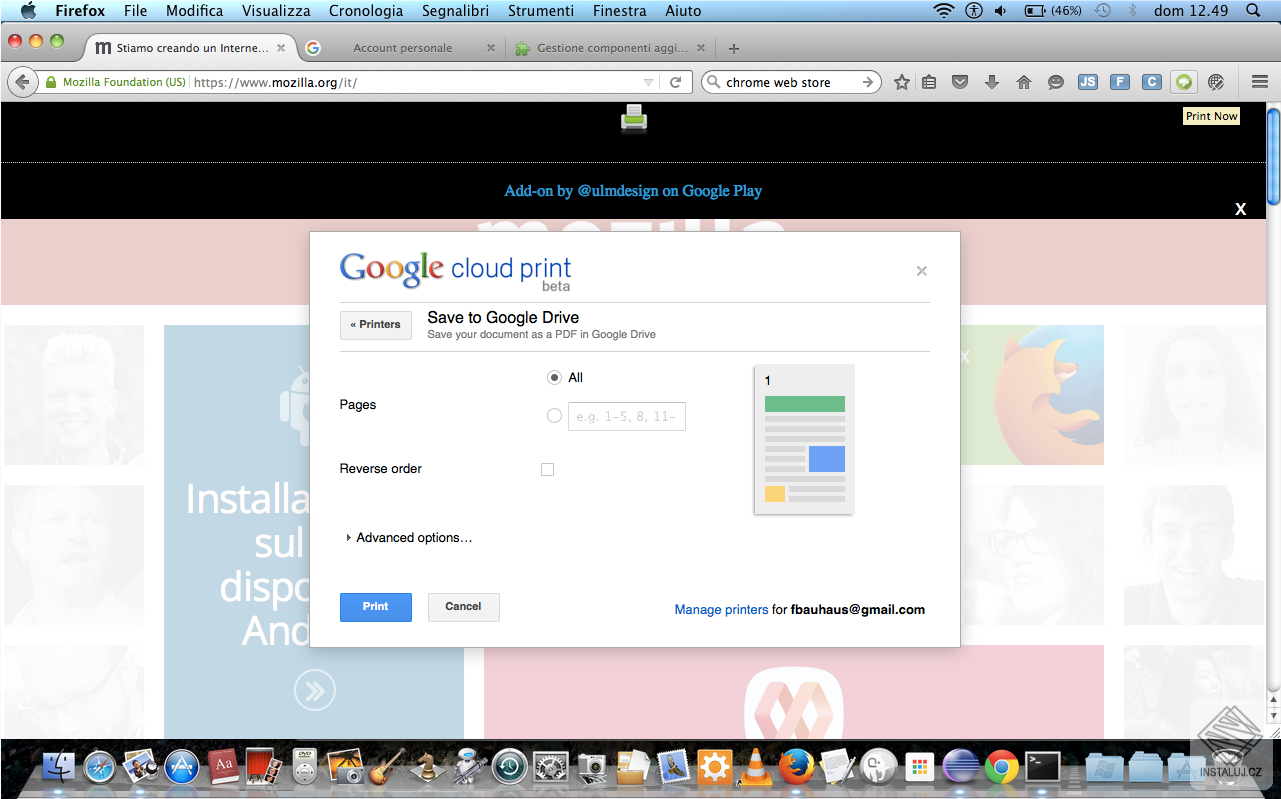Select the custom page range radio button
Image resolution: width=1281 pixels, height=799 pixels.
(554, 415)
